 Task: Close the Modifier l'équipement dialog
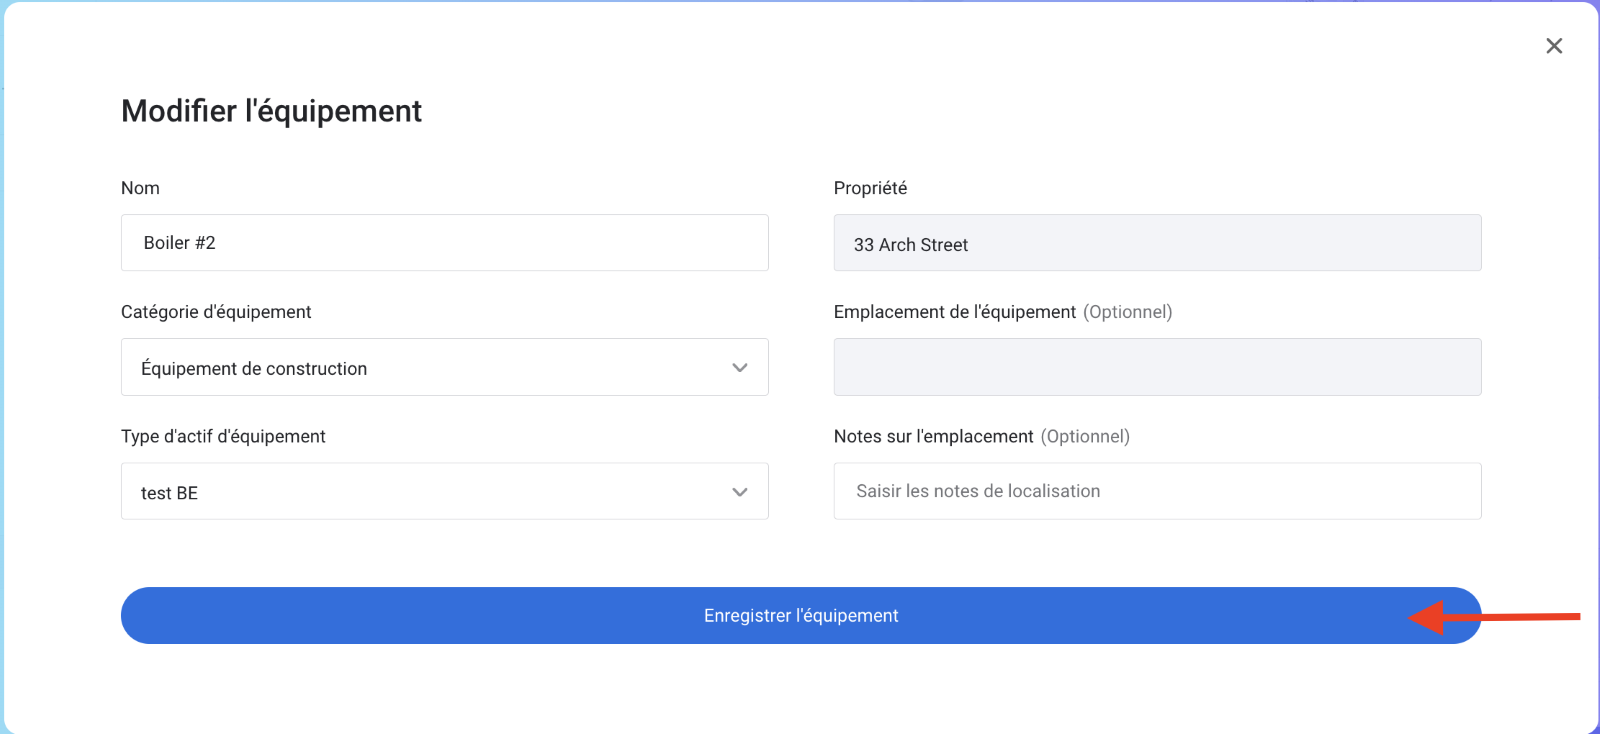(1554, 46)
